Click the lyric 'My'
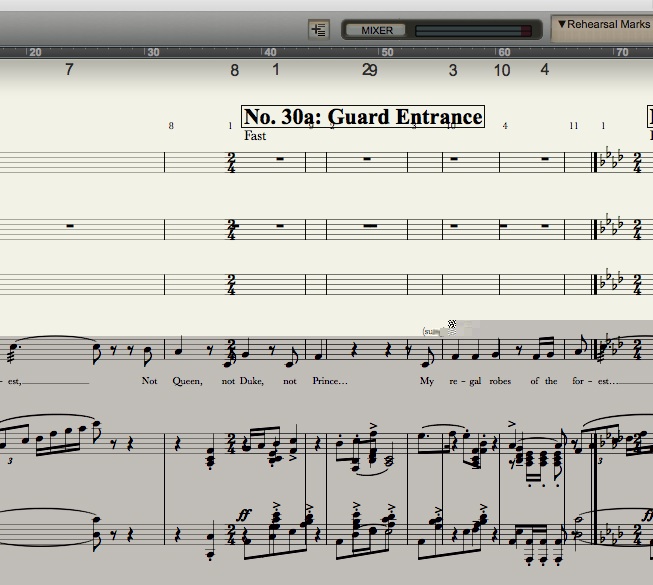The width and height of the screenshot is (653, 585). [x=426, y=381]
